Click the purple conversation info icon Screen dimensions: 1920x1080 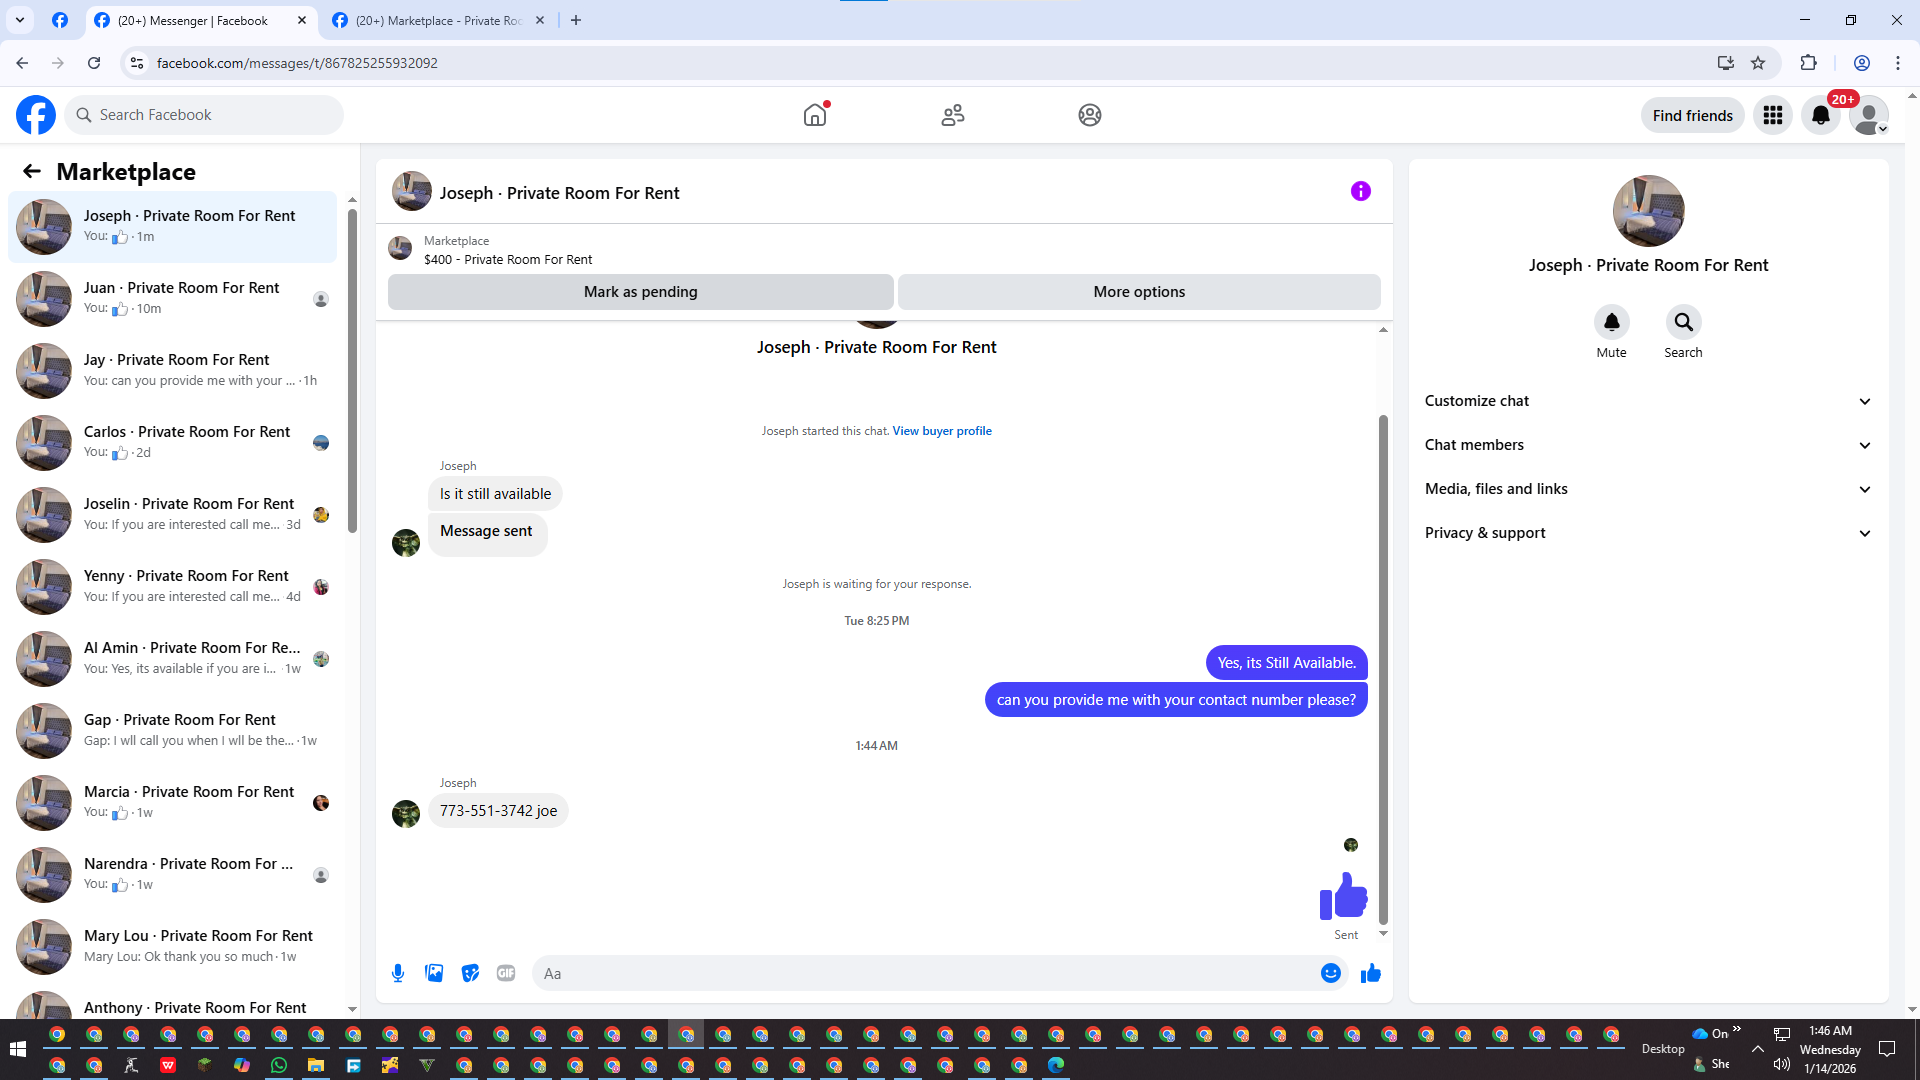click(x=1360, y=191)
